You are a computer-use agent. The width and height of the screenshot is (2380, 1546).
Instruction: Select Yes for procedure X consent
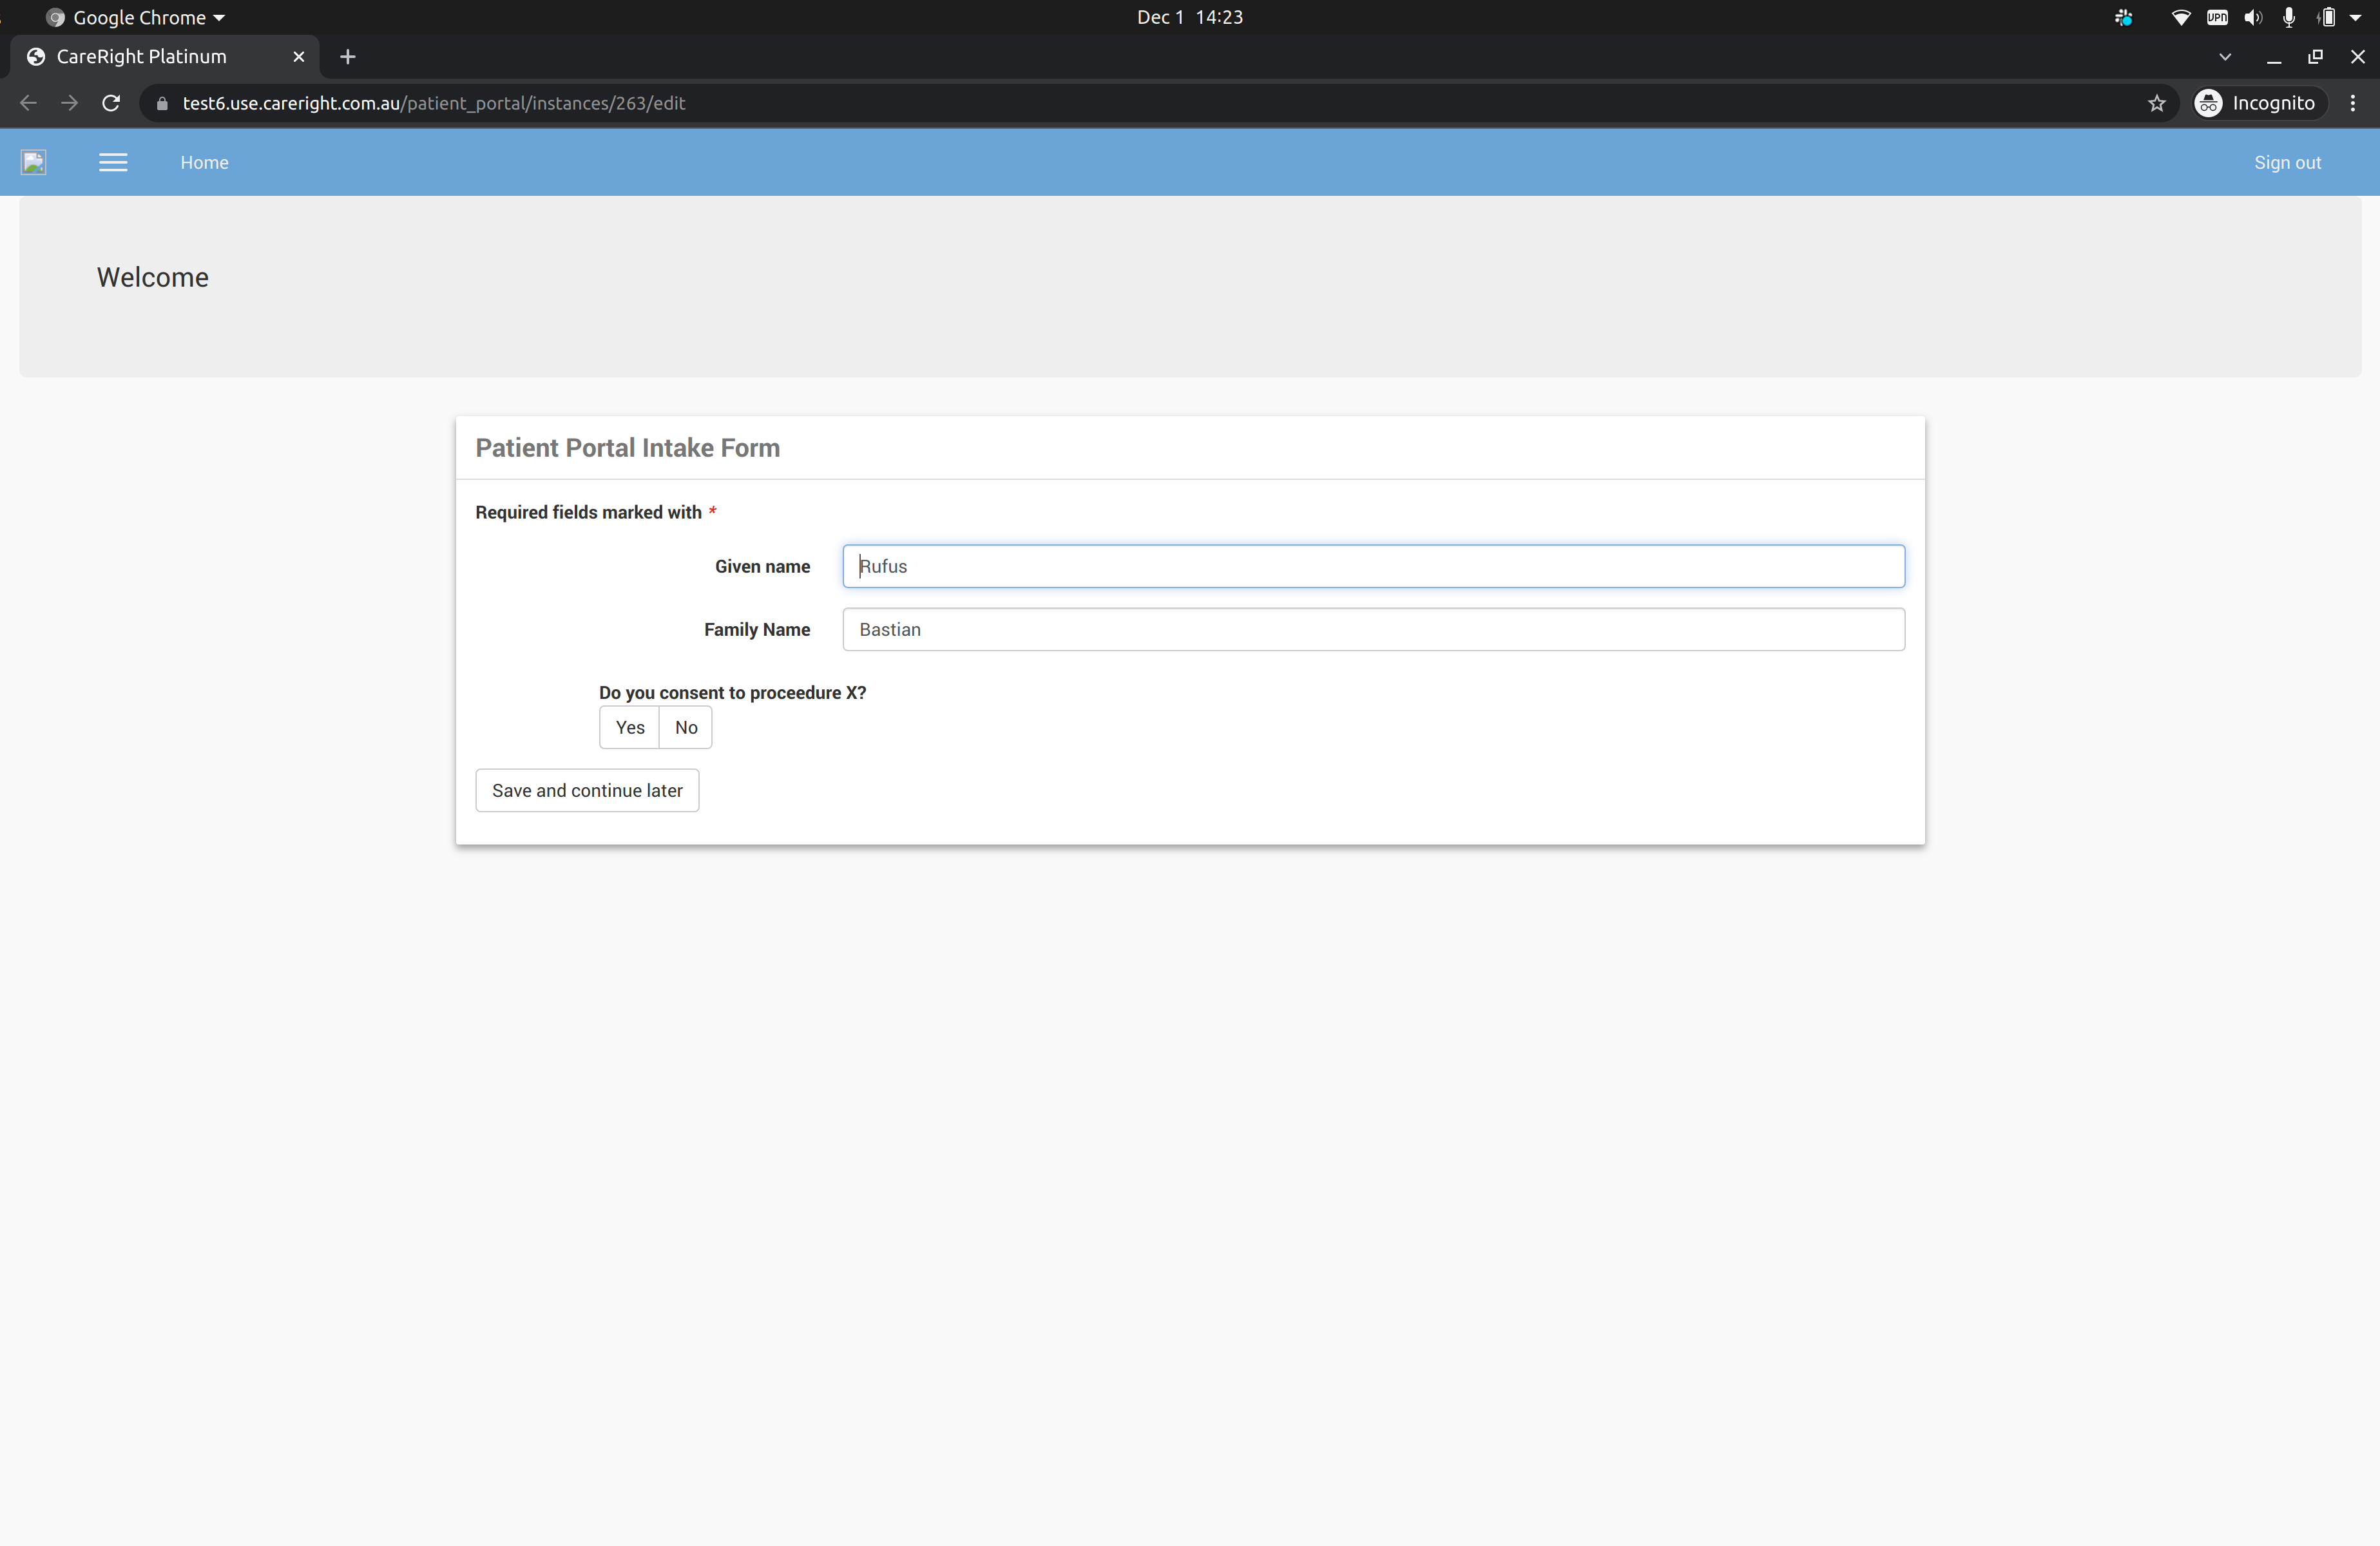point(629,727)
